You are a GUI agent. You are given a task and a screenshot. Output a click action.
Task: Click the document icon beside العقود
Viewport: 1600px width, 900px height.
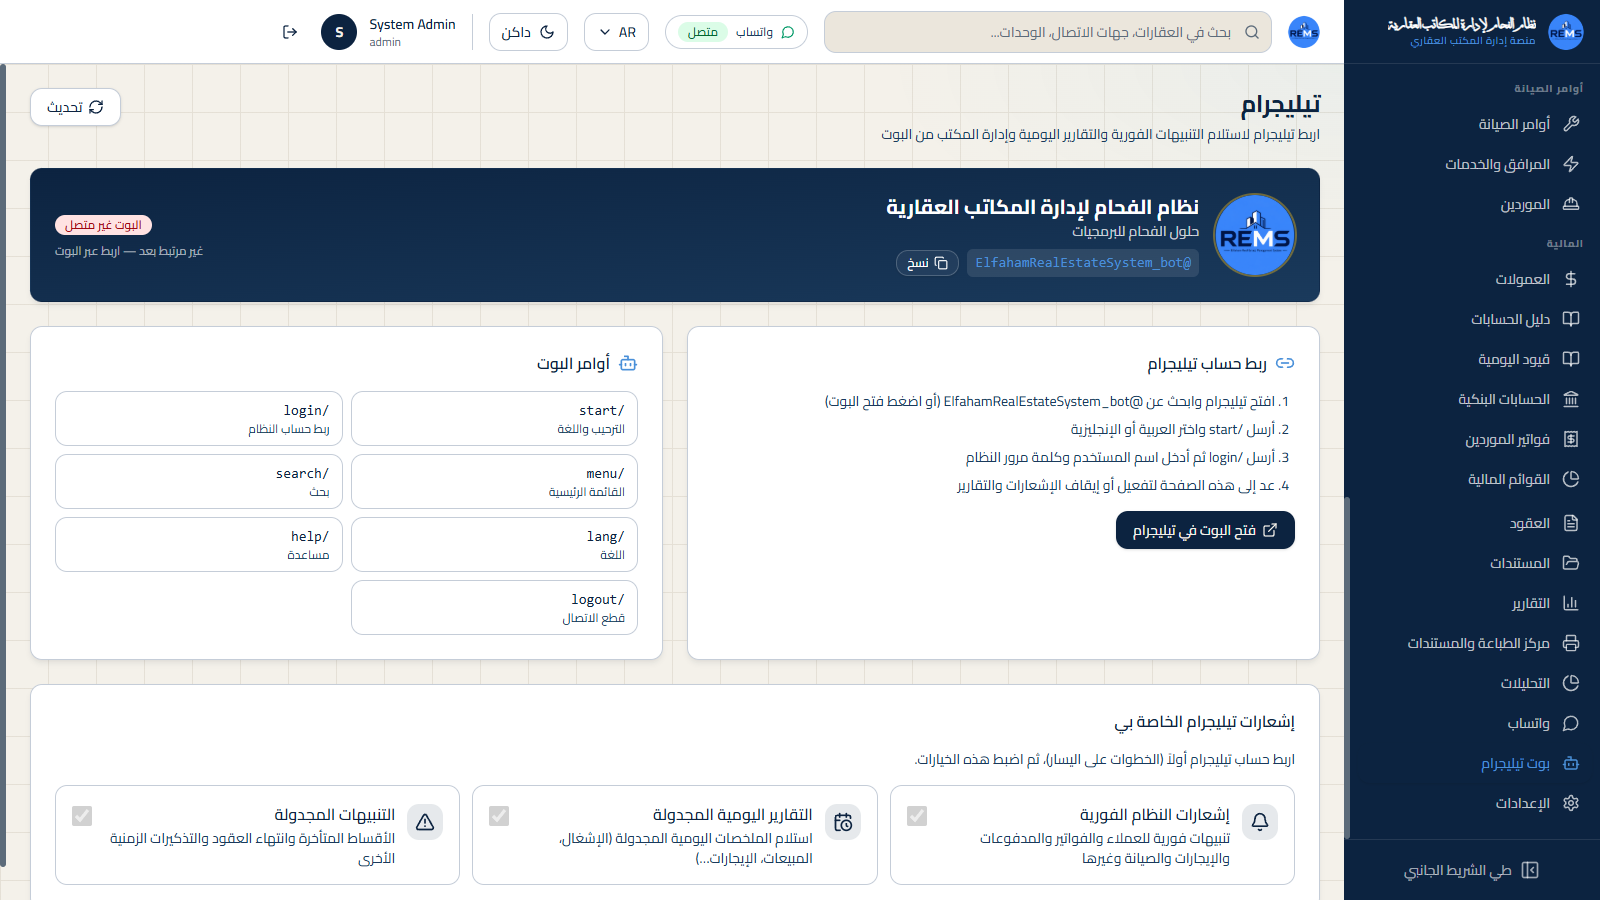(1571, 523)
